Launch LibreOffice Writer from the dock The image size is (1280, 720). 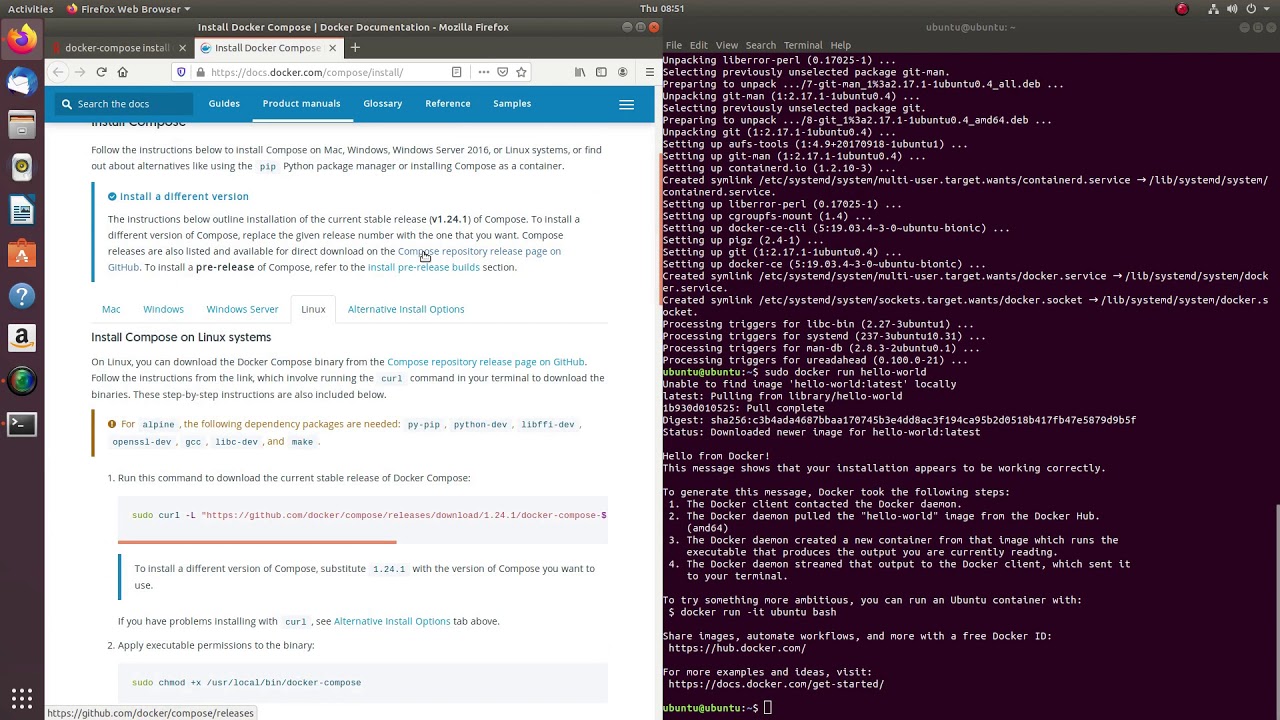click(21, 211)
